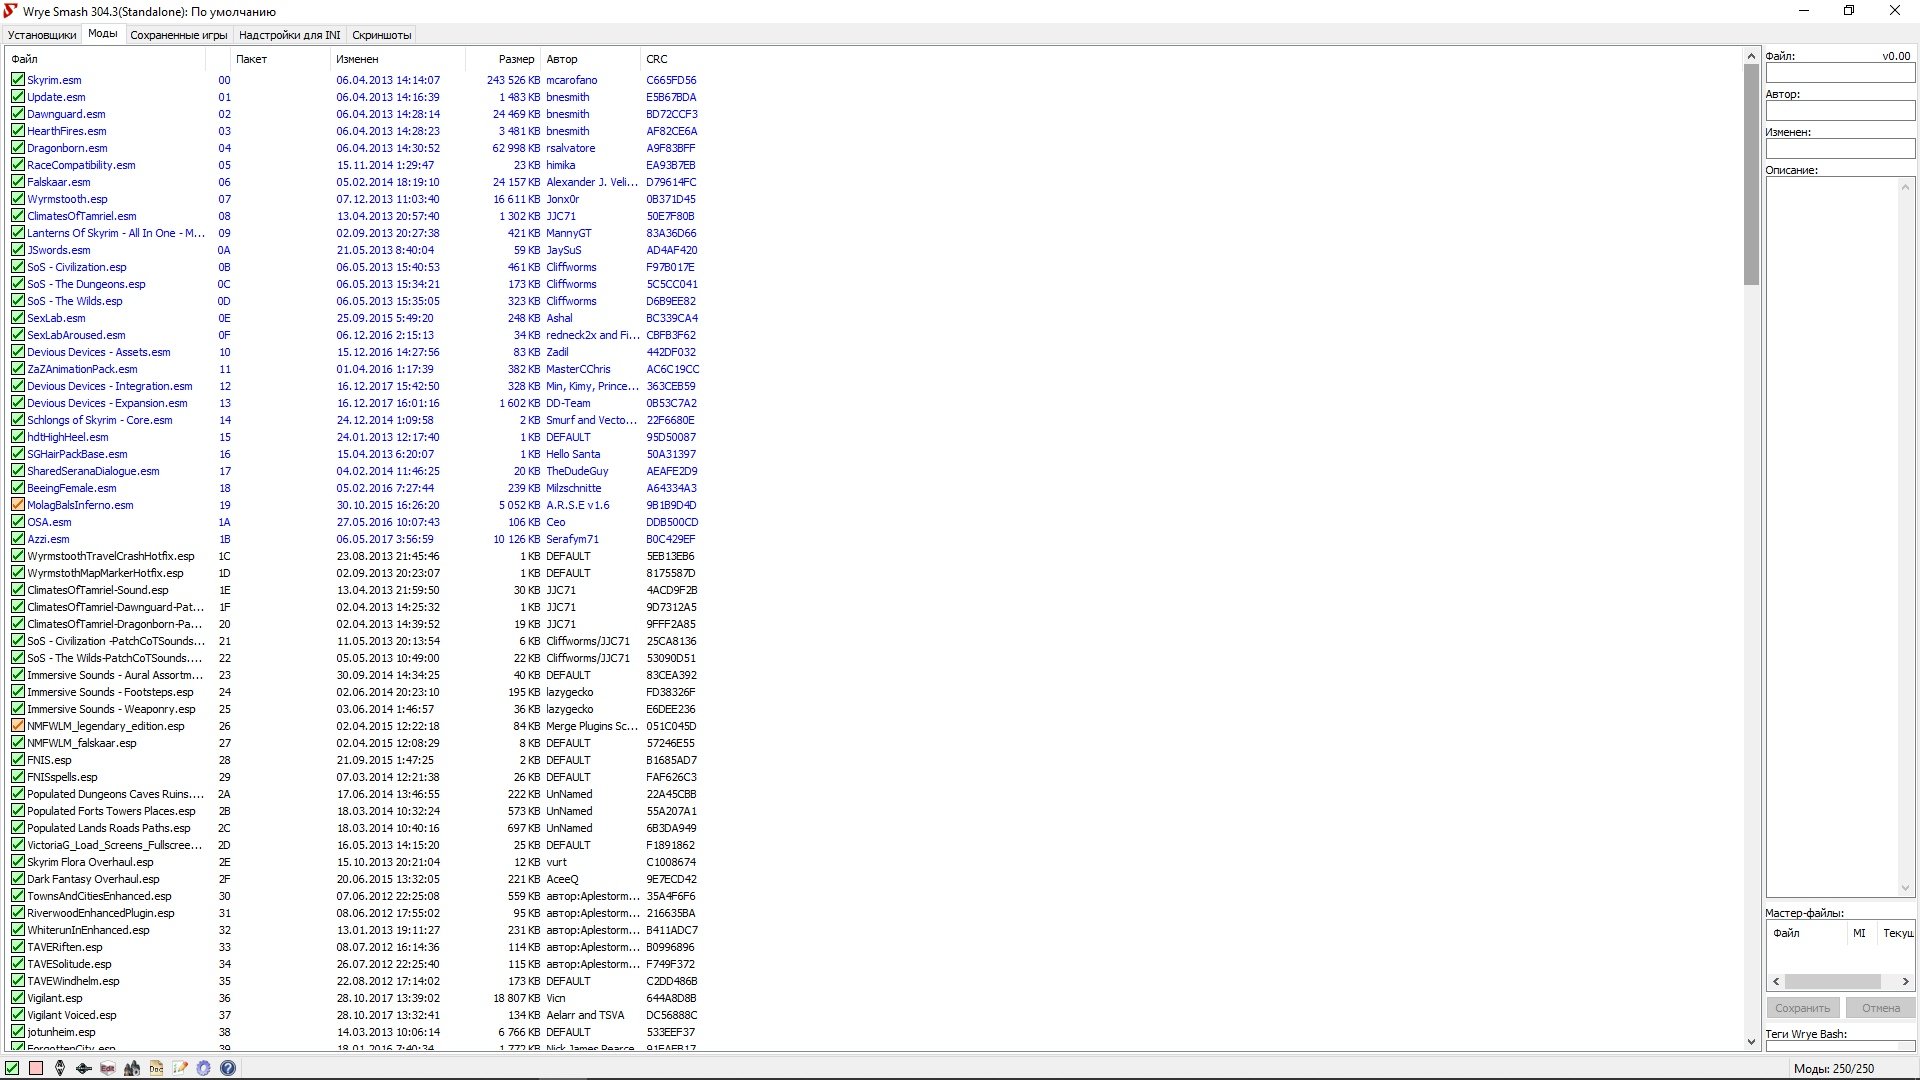Switch to the Установщики tab

pos(42,35)
